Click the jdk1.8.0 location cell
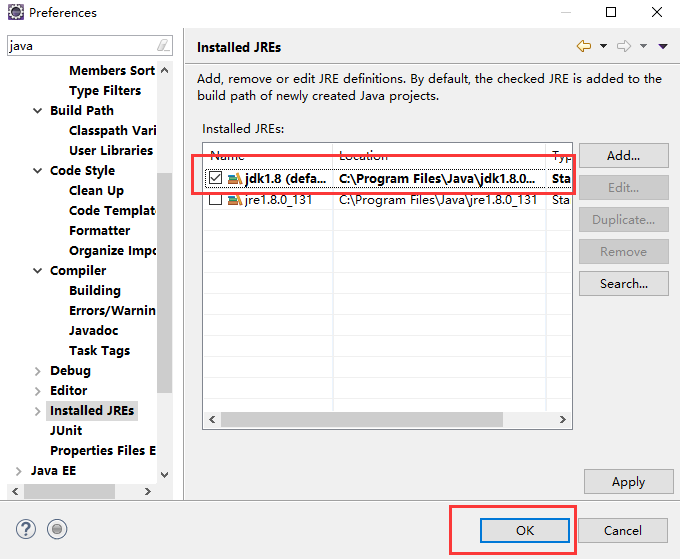This screenshot has height=559, width=680. click(x=438, y=178)
